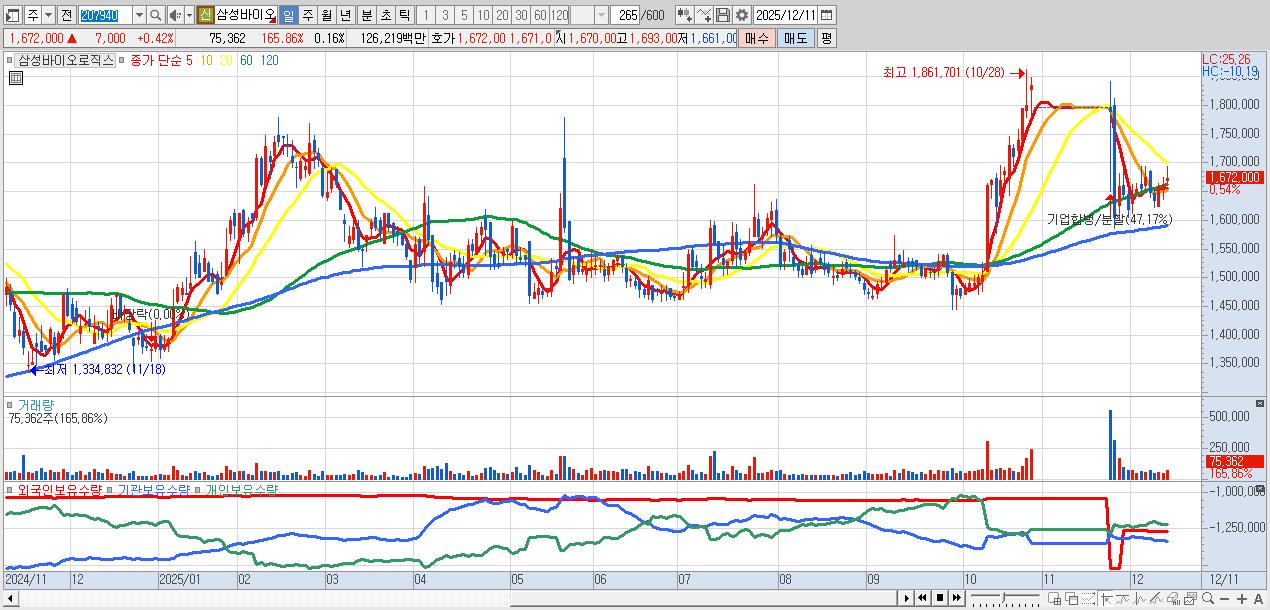The image size is (1270, 610).
Task: Click the dotted-frame chart icon
Action: (1088, 598)
